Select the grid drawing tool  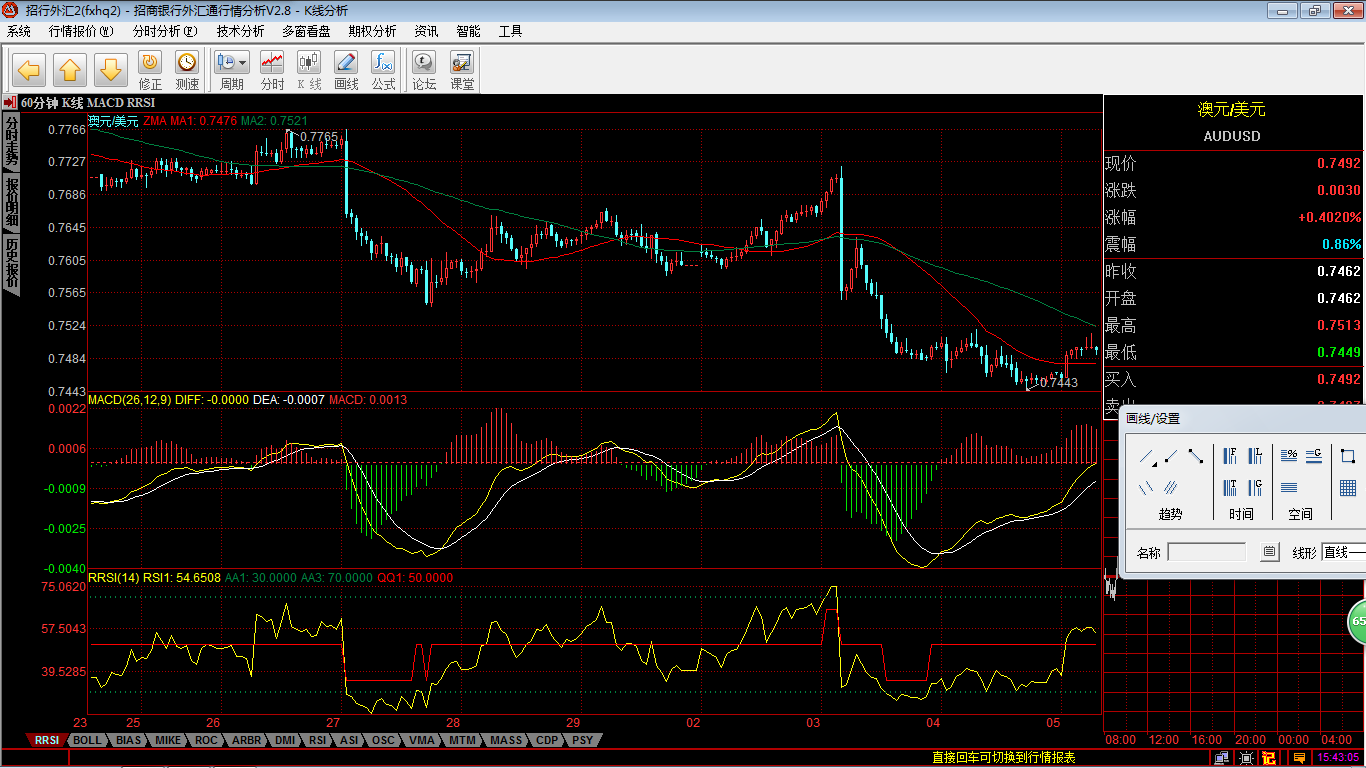click(x=1348, y=488)
